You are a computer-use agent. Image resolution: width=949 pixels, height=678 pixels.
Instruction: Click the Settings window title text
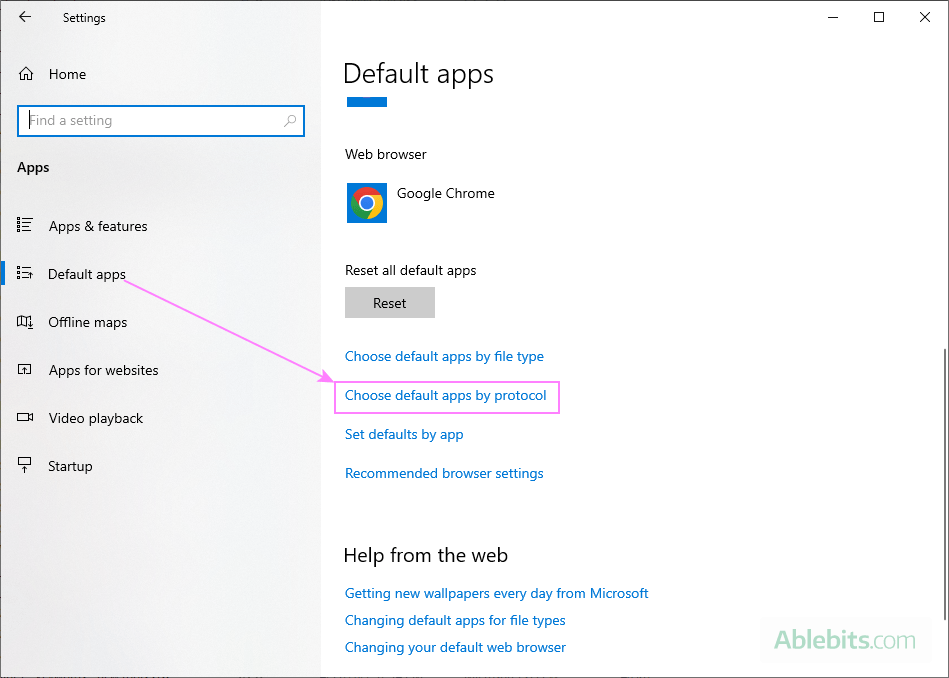click(x=84, y=18)
